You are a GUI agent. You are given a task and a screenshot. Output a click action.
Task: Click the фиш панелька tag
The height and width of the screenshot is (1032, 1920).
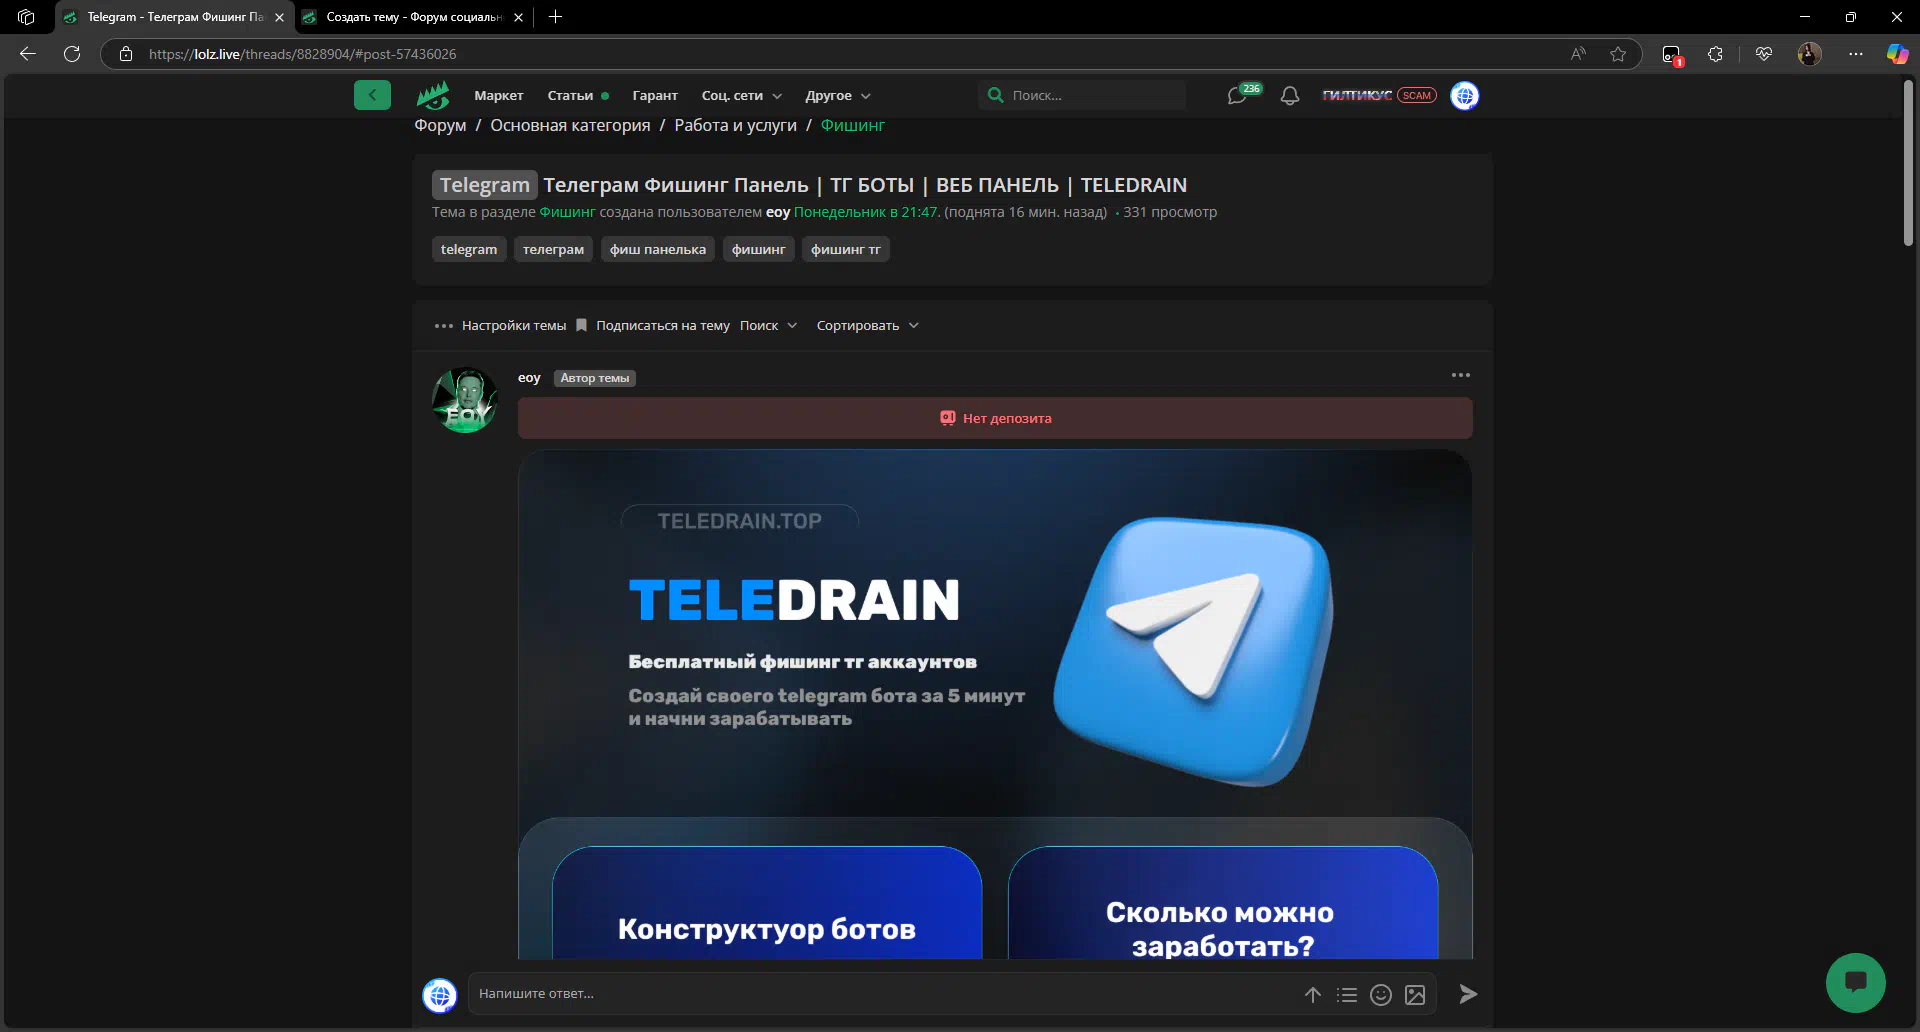[x=658, y=249]
